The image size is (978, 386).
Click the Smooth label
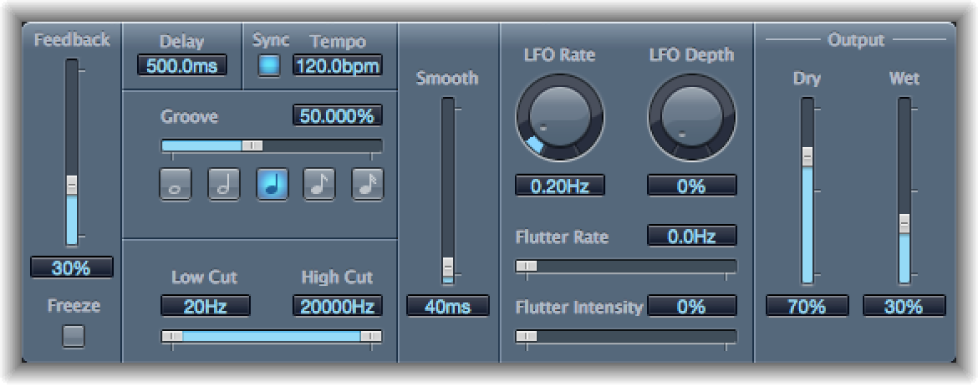coord(448,79)
